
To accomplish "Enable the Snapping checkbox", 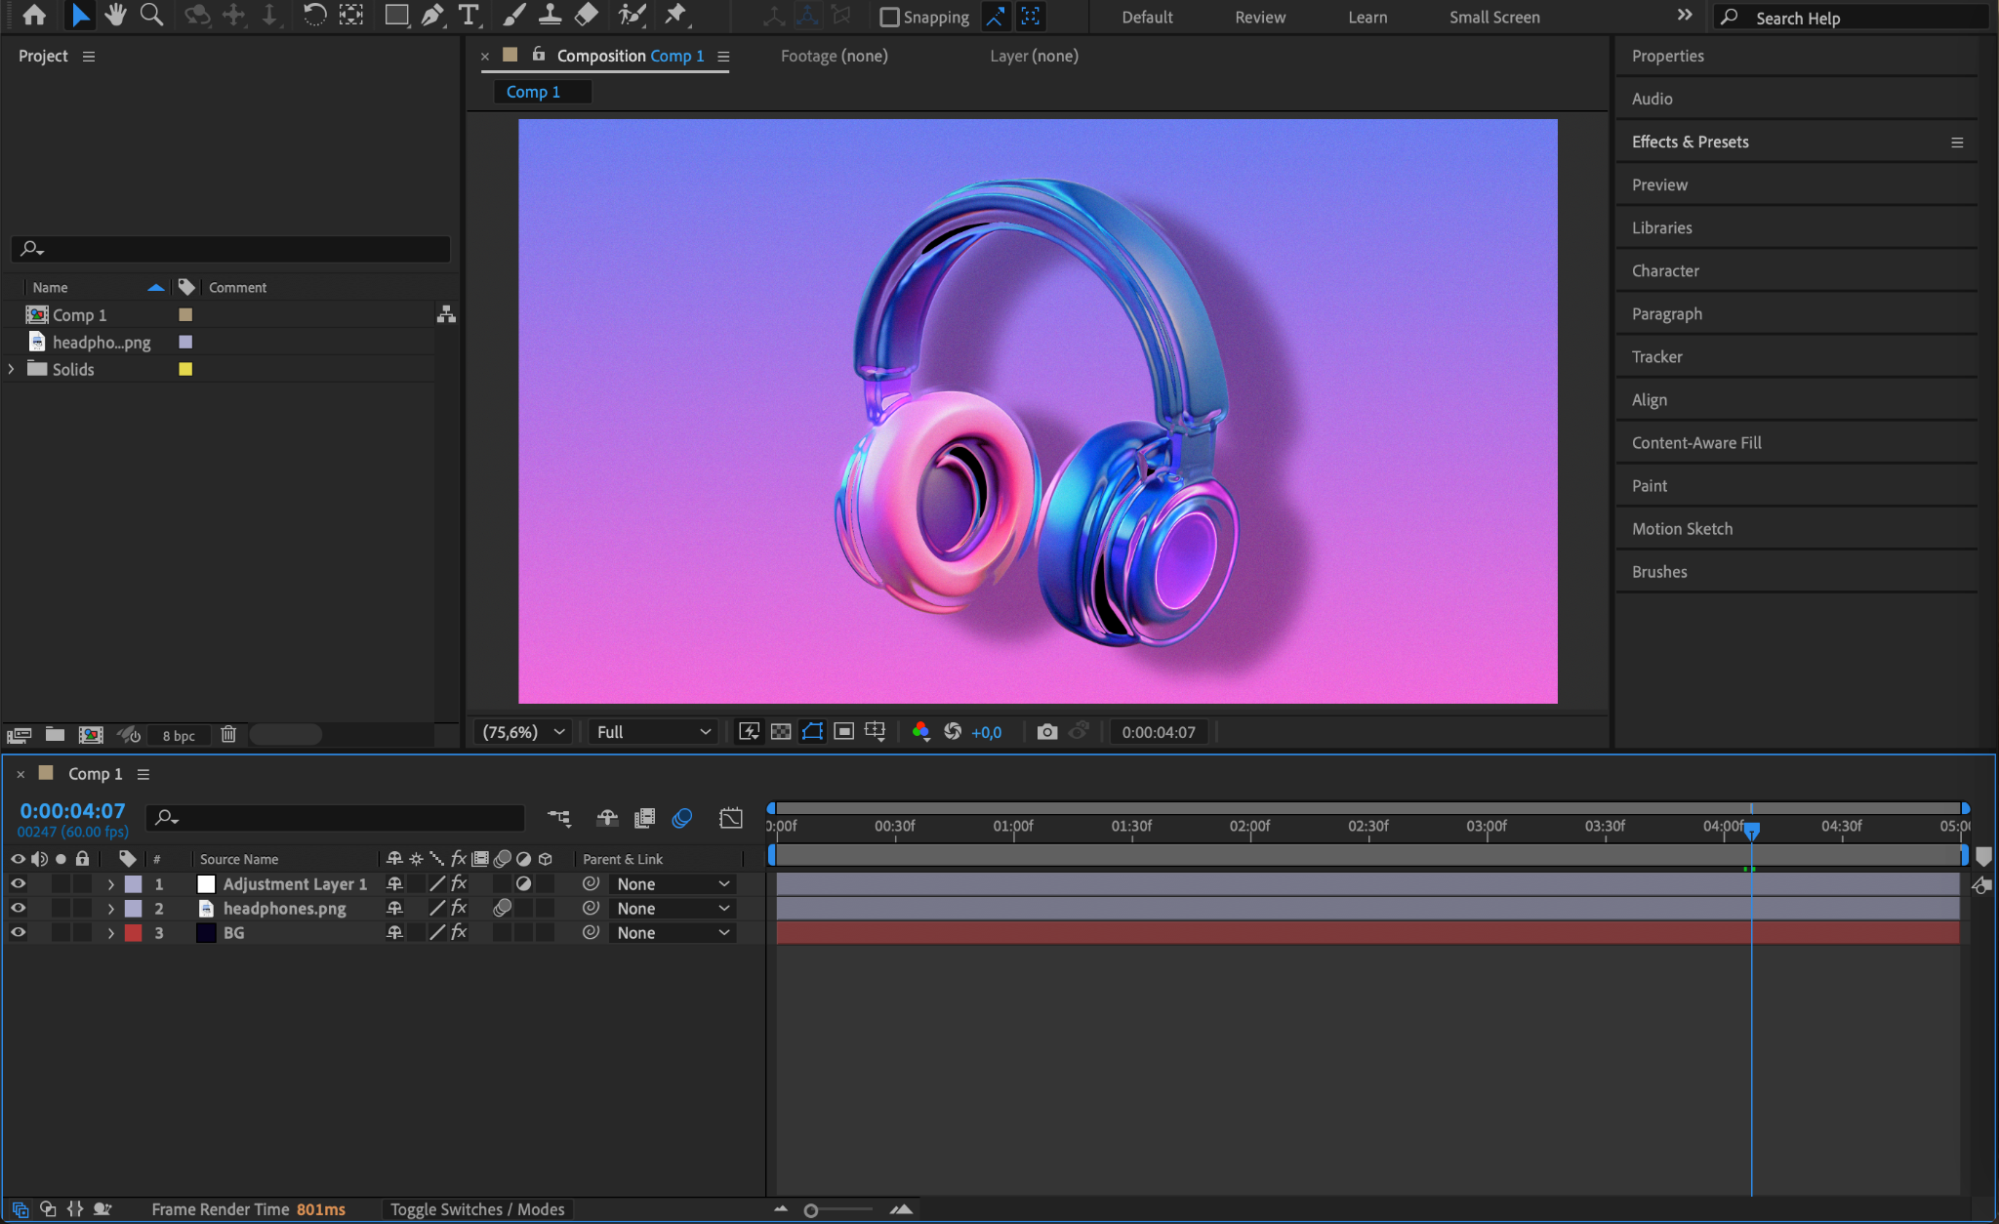I will point(889,17).
